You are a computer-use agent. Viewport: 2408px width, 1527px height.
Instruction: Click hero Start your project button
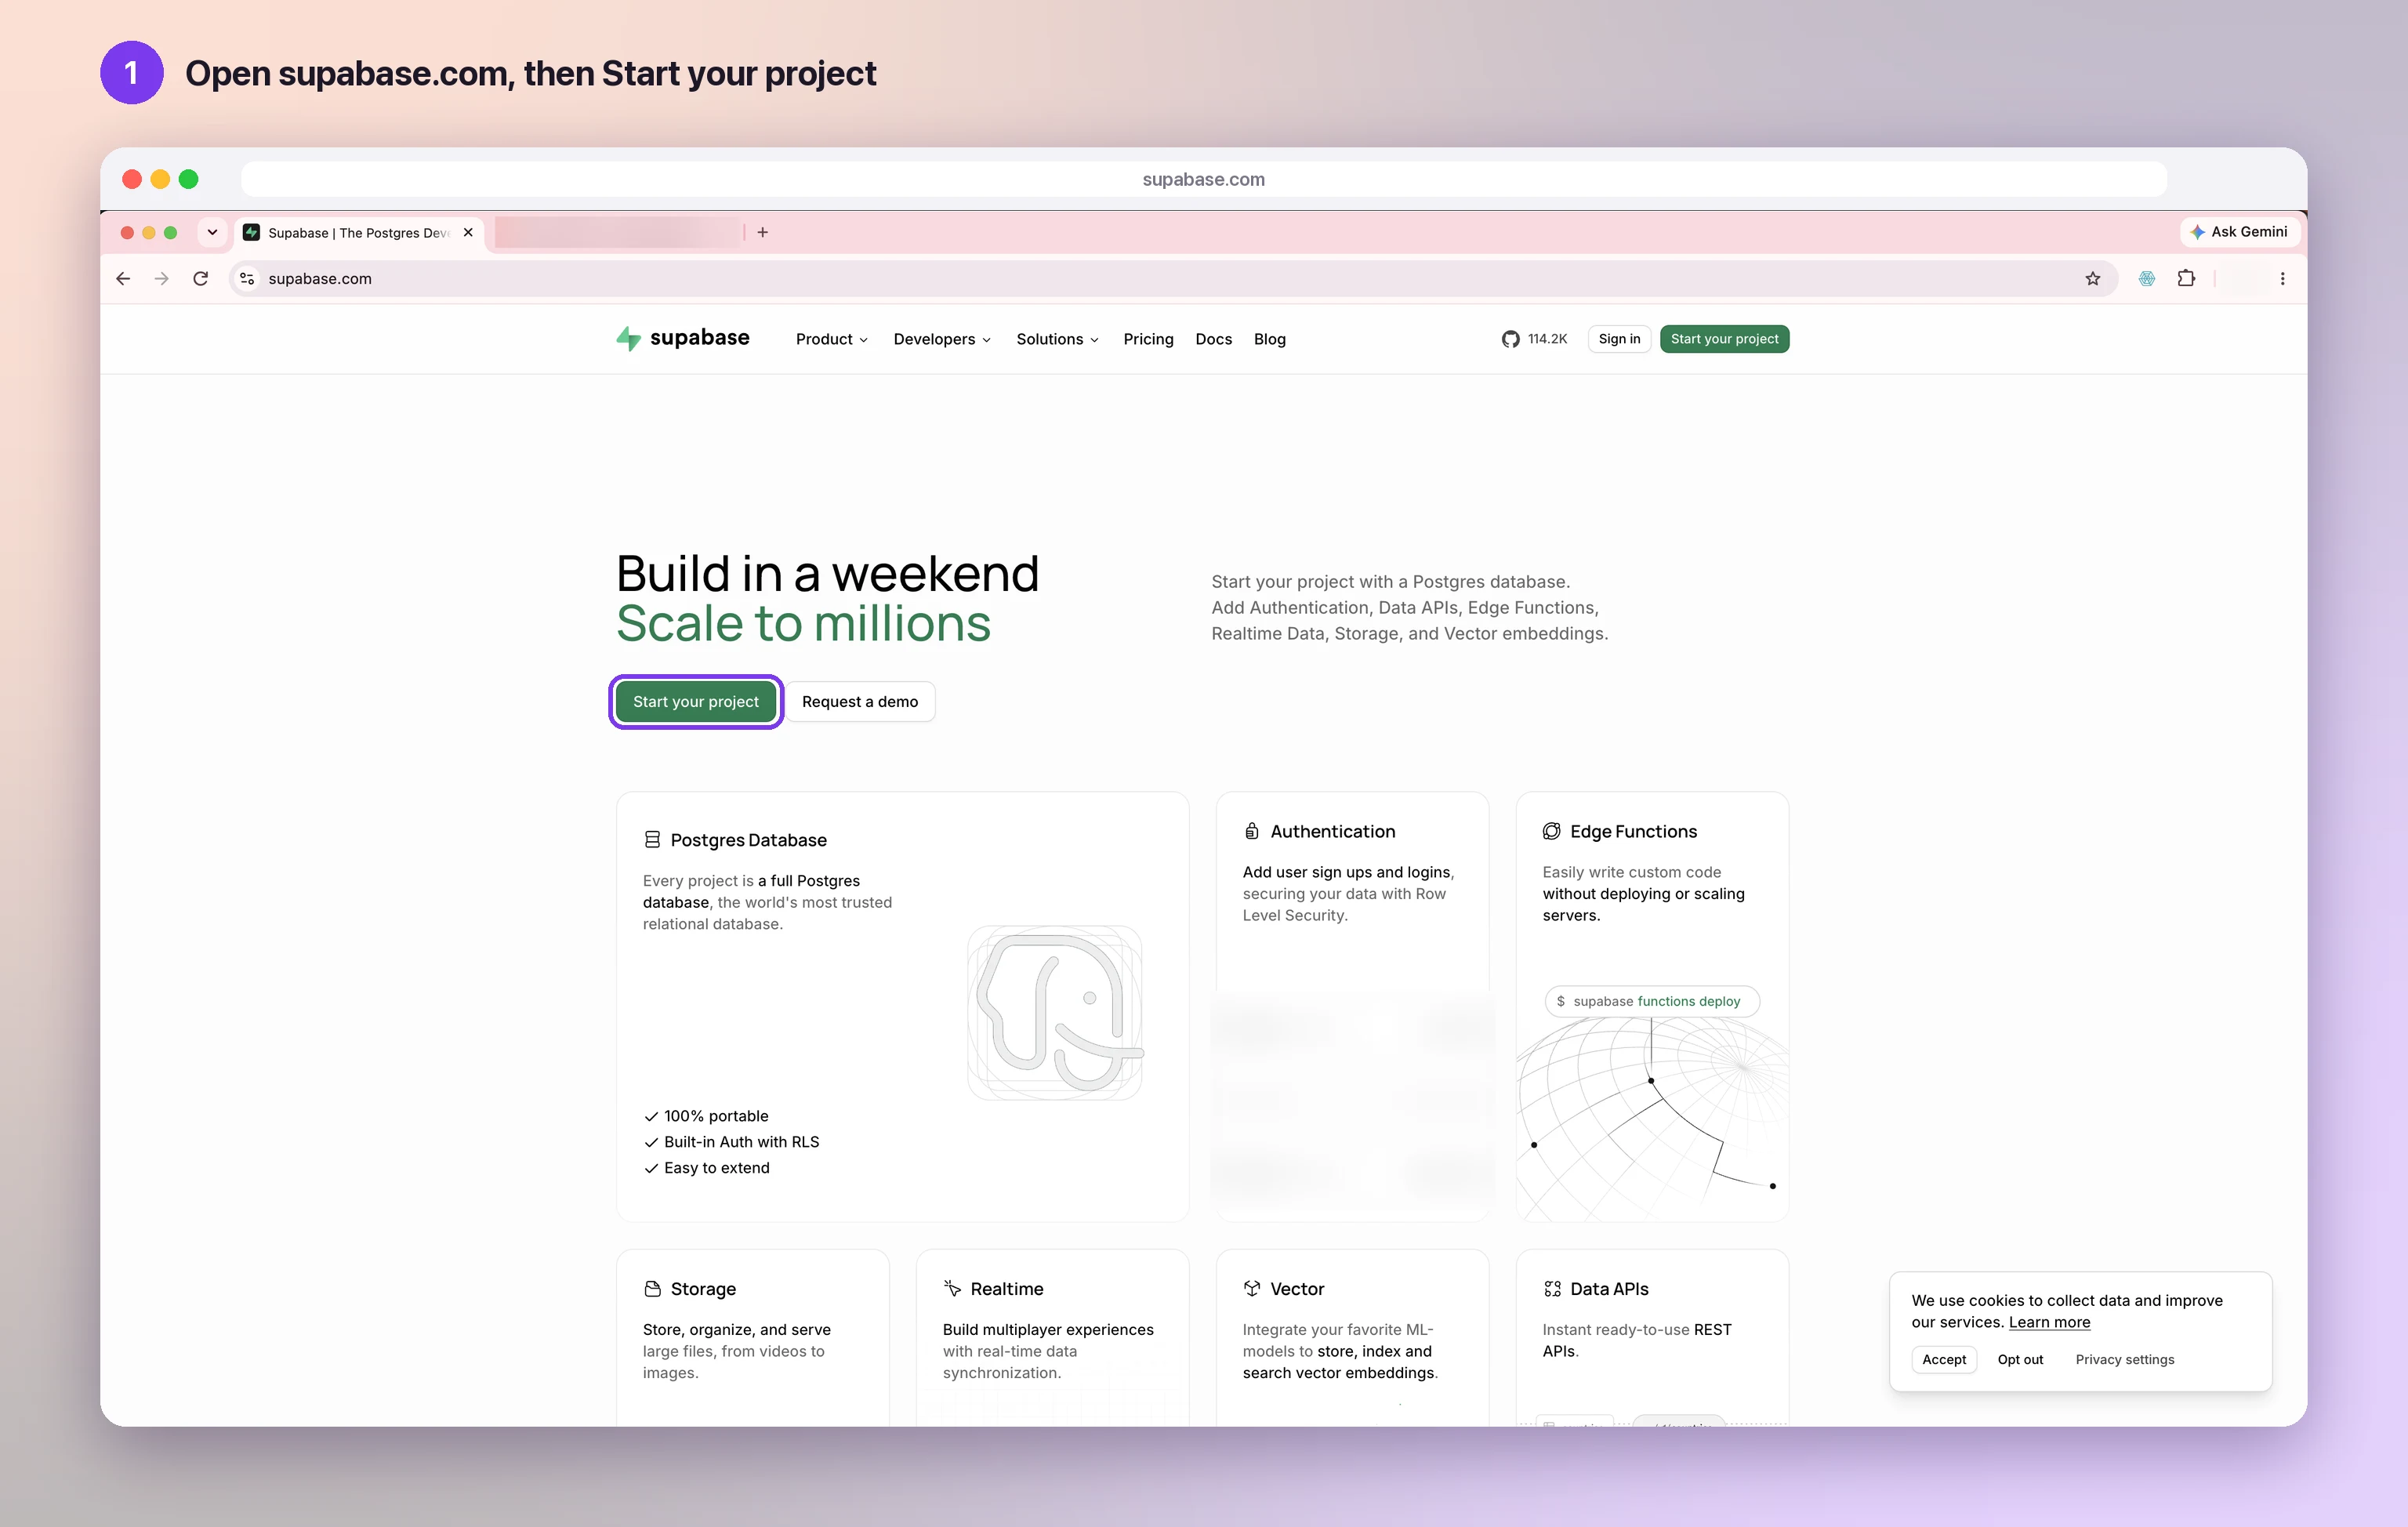(696, 702)
